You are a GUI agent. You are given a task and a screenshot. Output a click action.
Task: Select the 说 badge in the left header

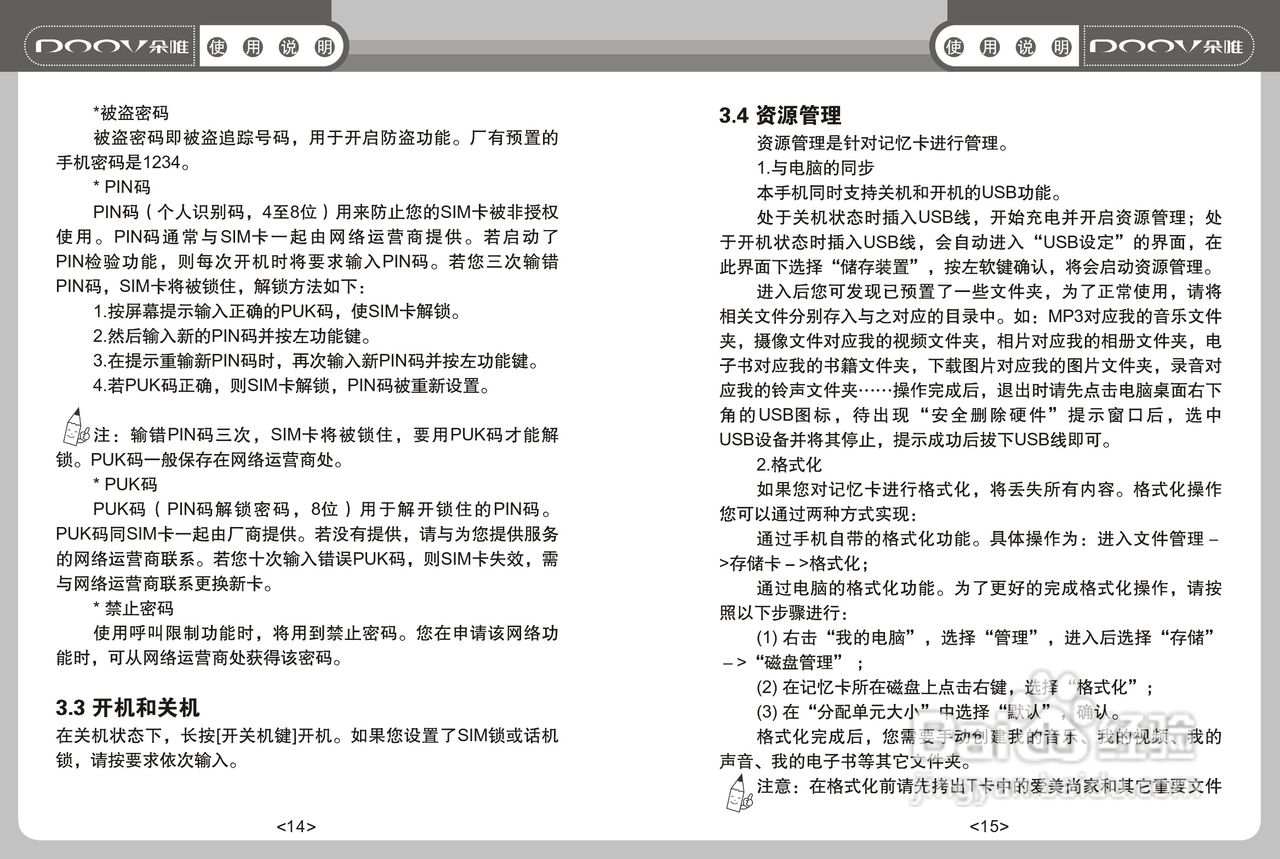click(x=289, y=45)
